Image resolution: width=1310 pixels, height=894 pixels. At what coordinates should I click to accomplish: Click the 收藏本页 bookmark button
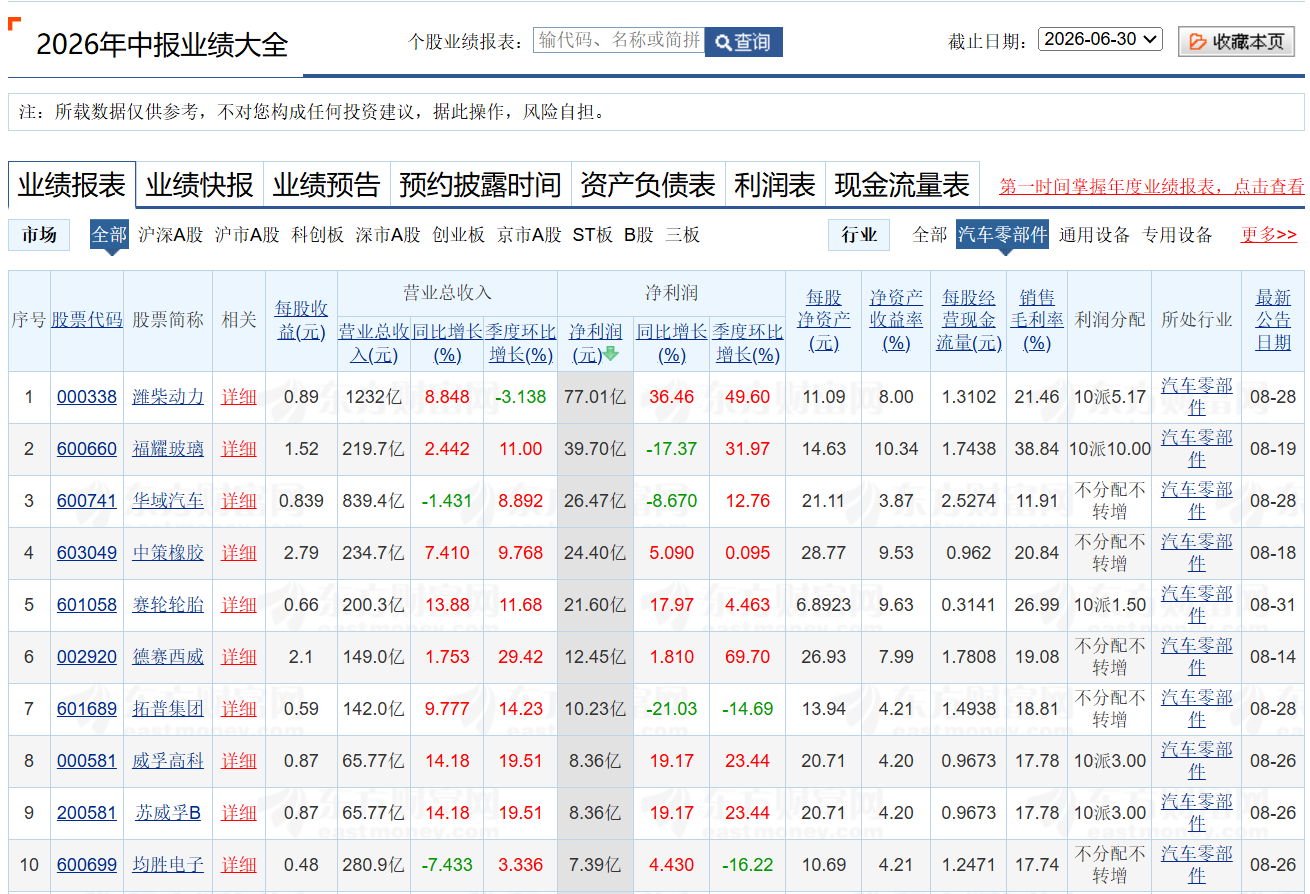[x=1236, y=42]
